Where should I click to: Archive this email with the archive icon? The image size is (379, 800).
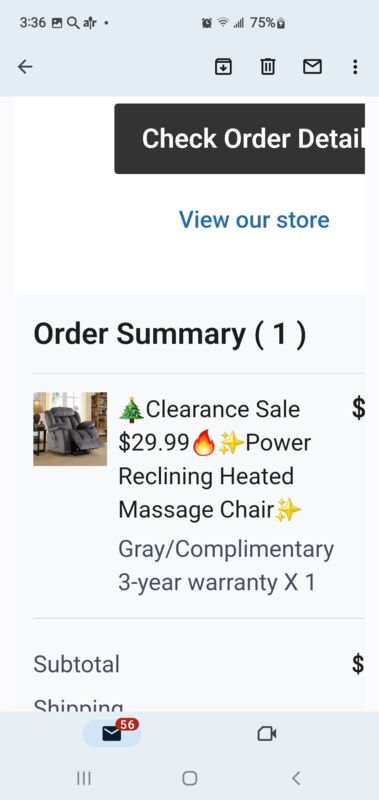tap(223, 67)
